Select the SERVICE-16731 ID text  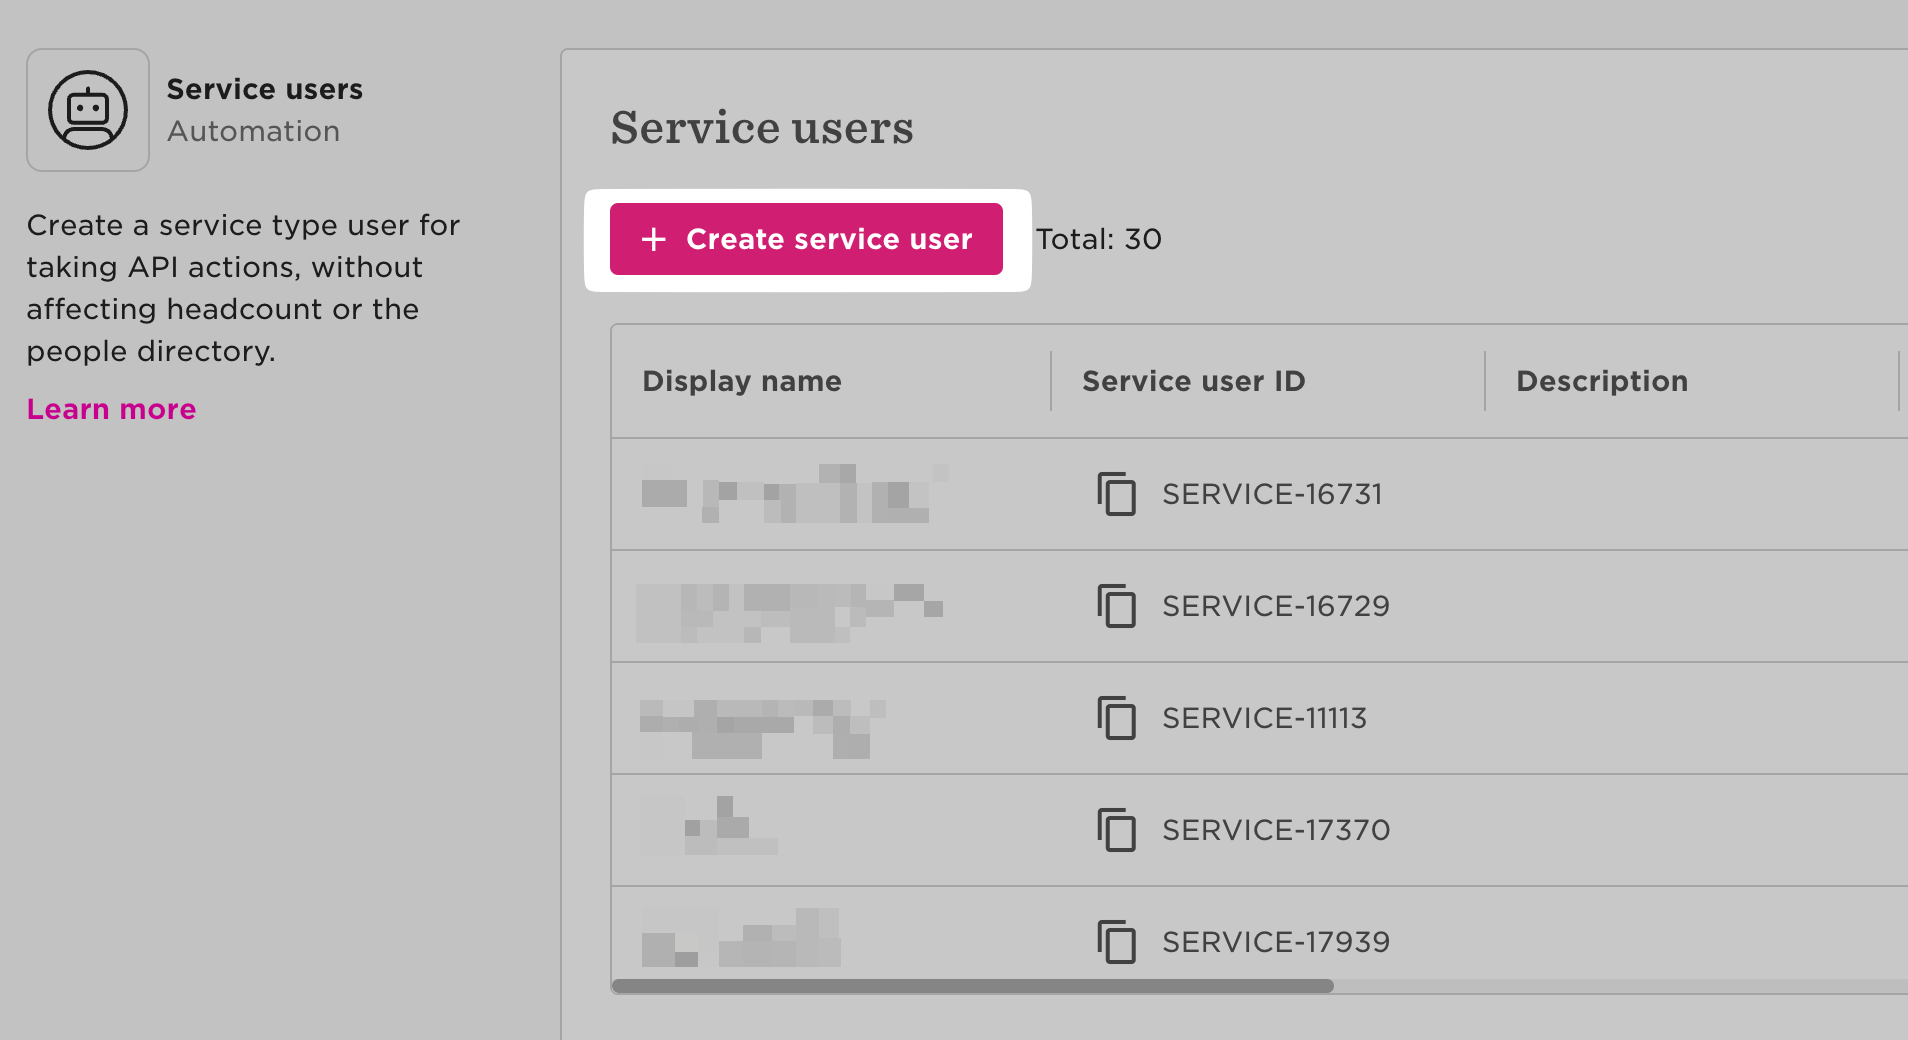[x=1271, y=494]
